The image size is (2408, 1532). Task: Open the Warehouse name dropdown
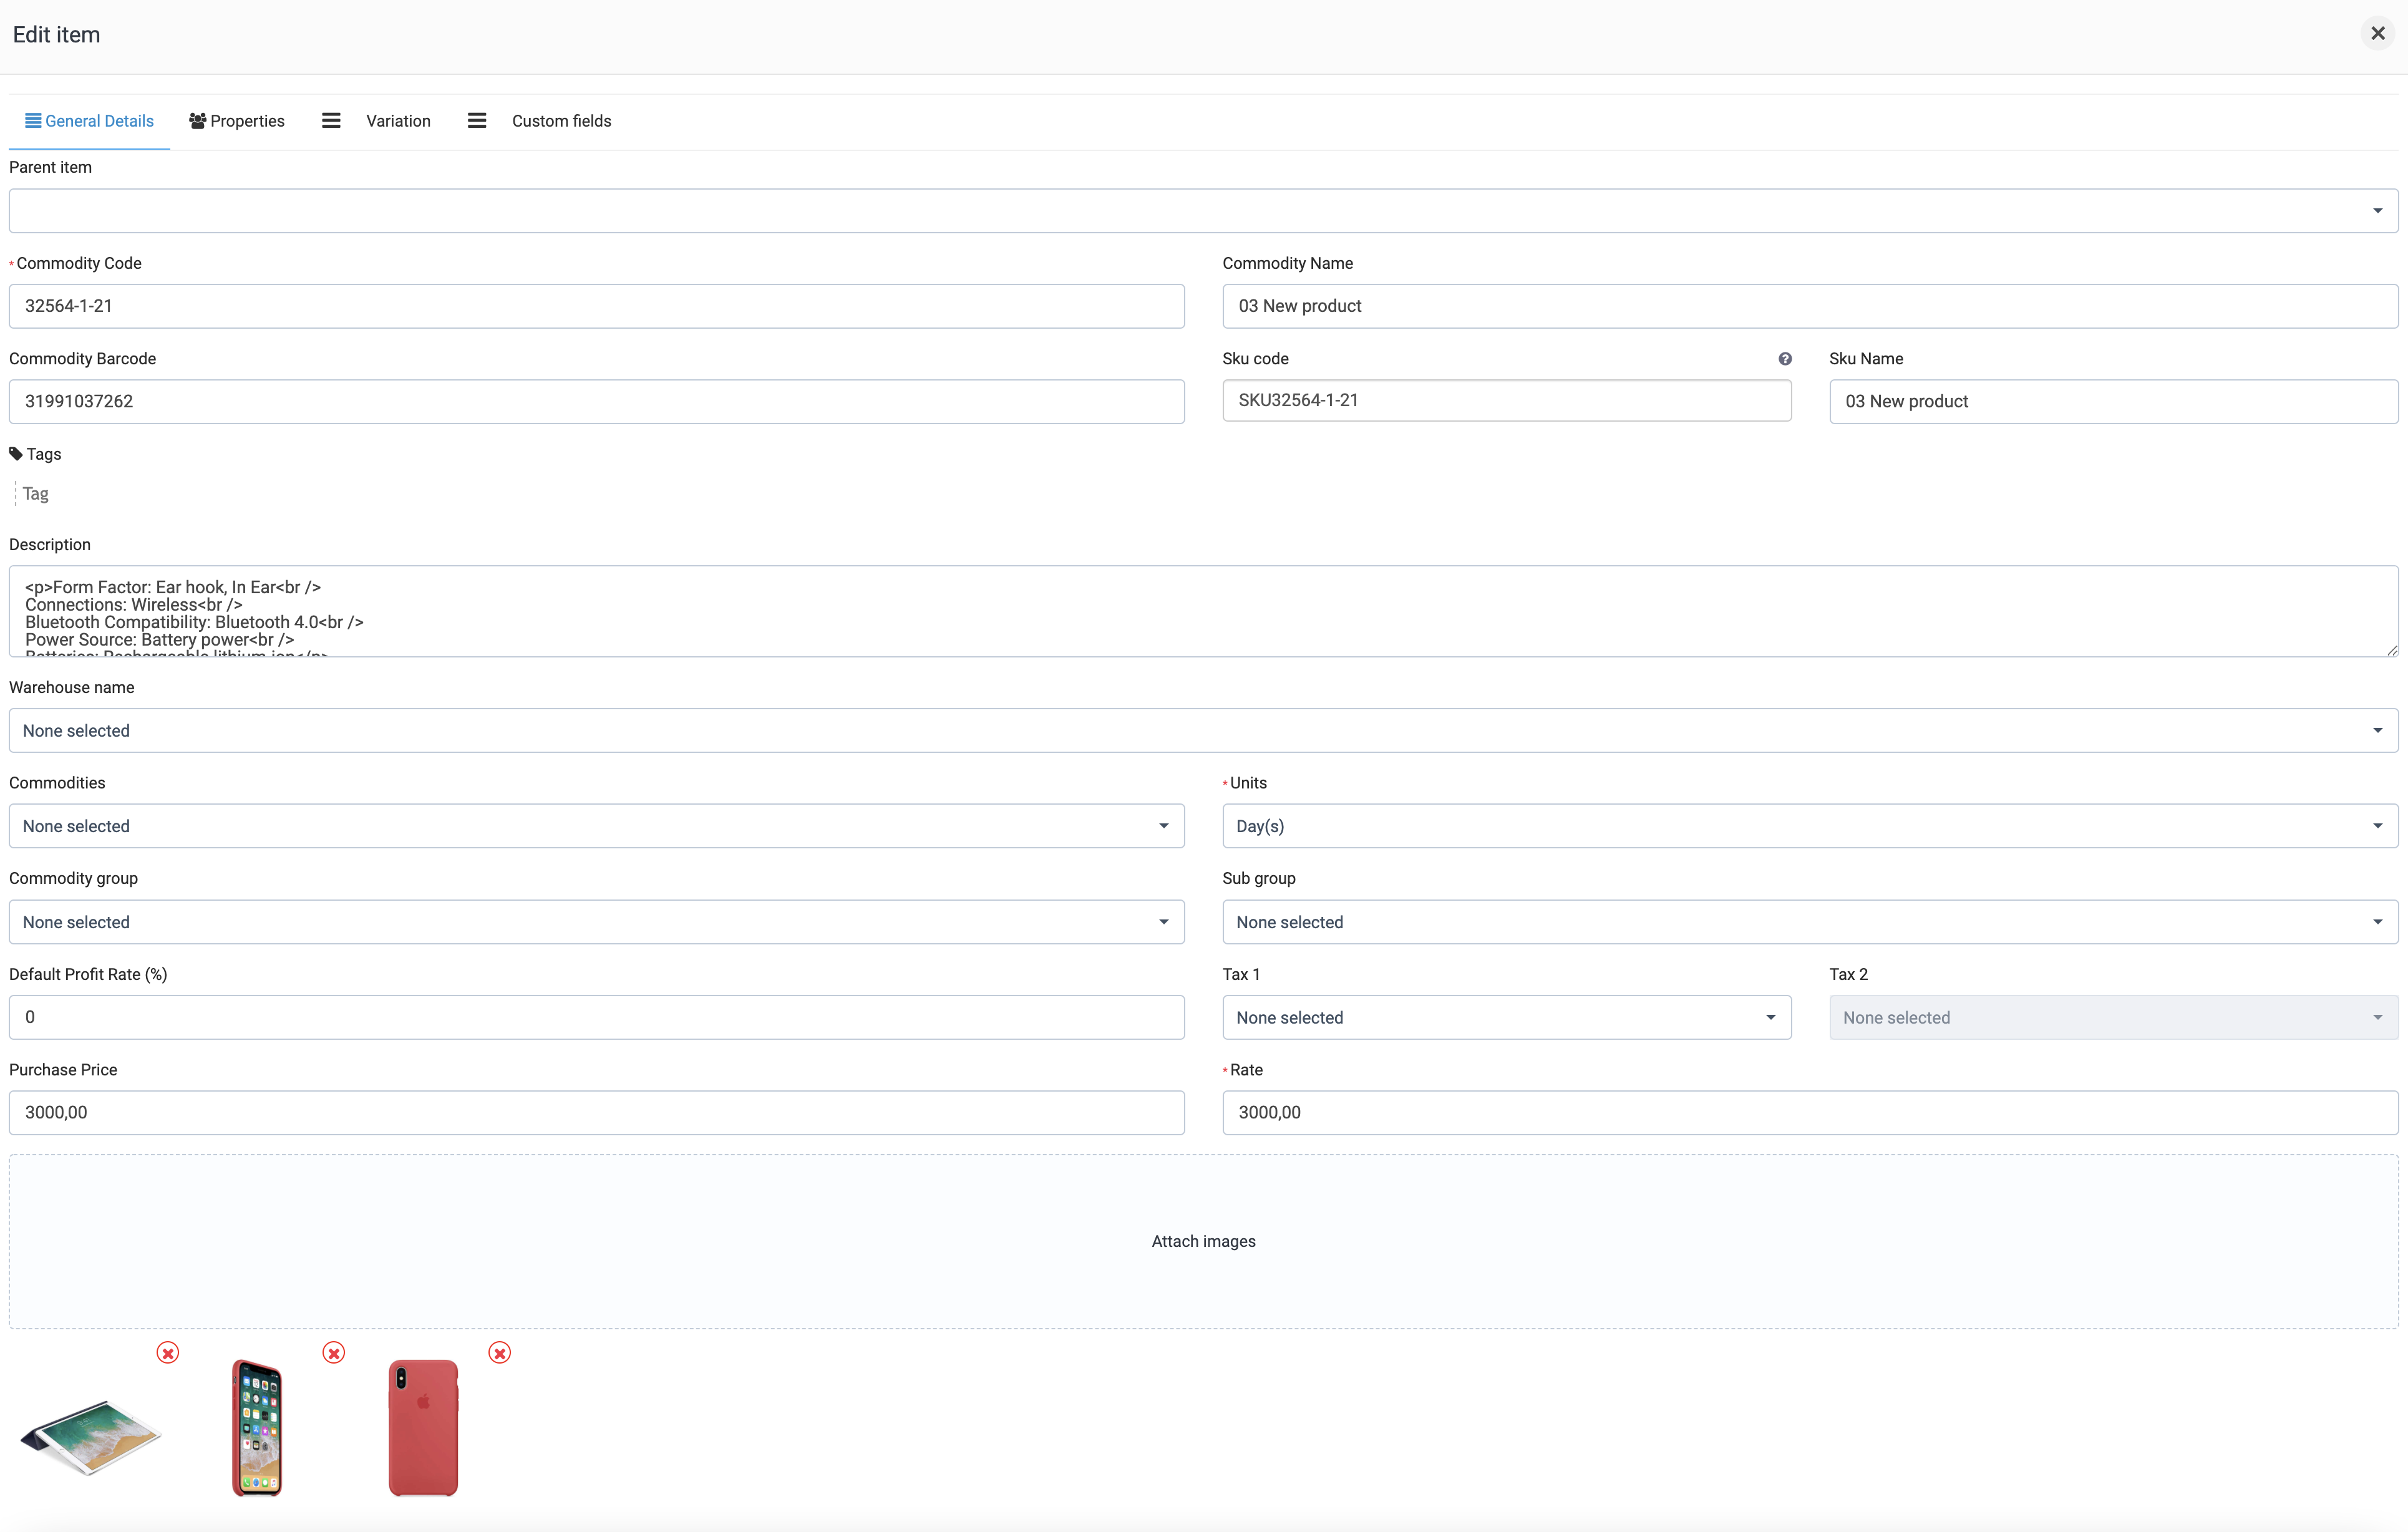pos(1204,731)
